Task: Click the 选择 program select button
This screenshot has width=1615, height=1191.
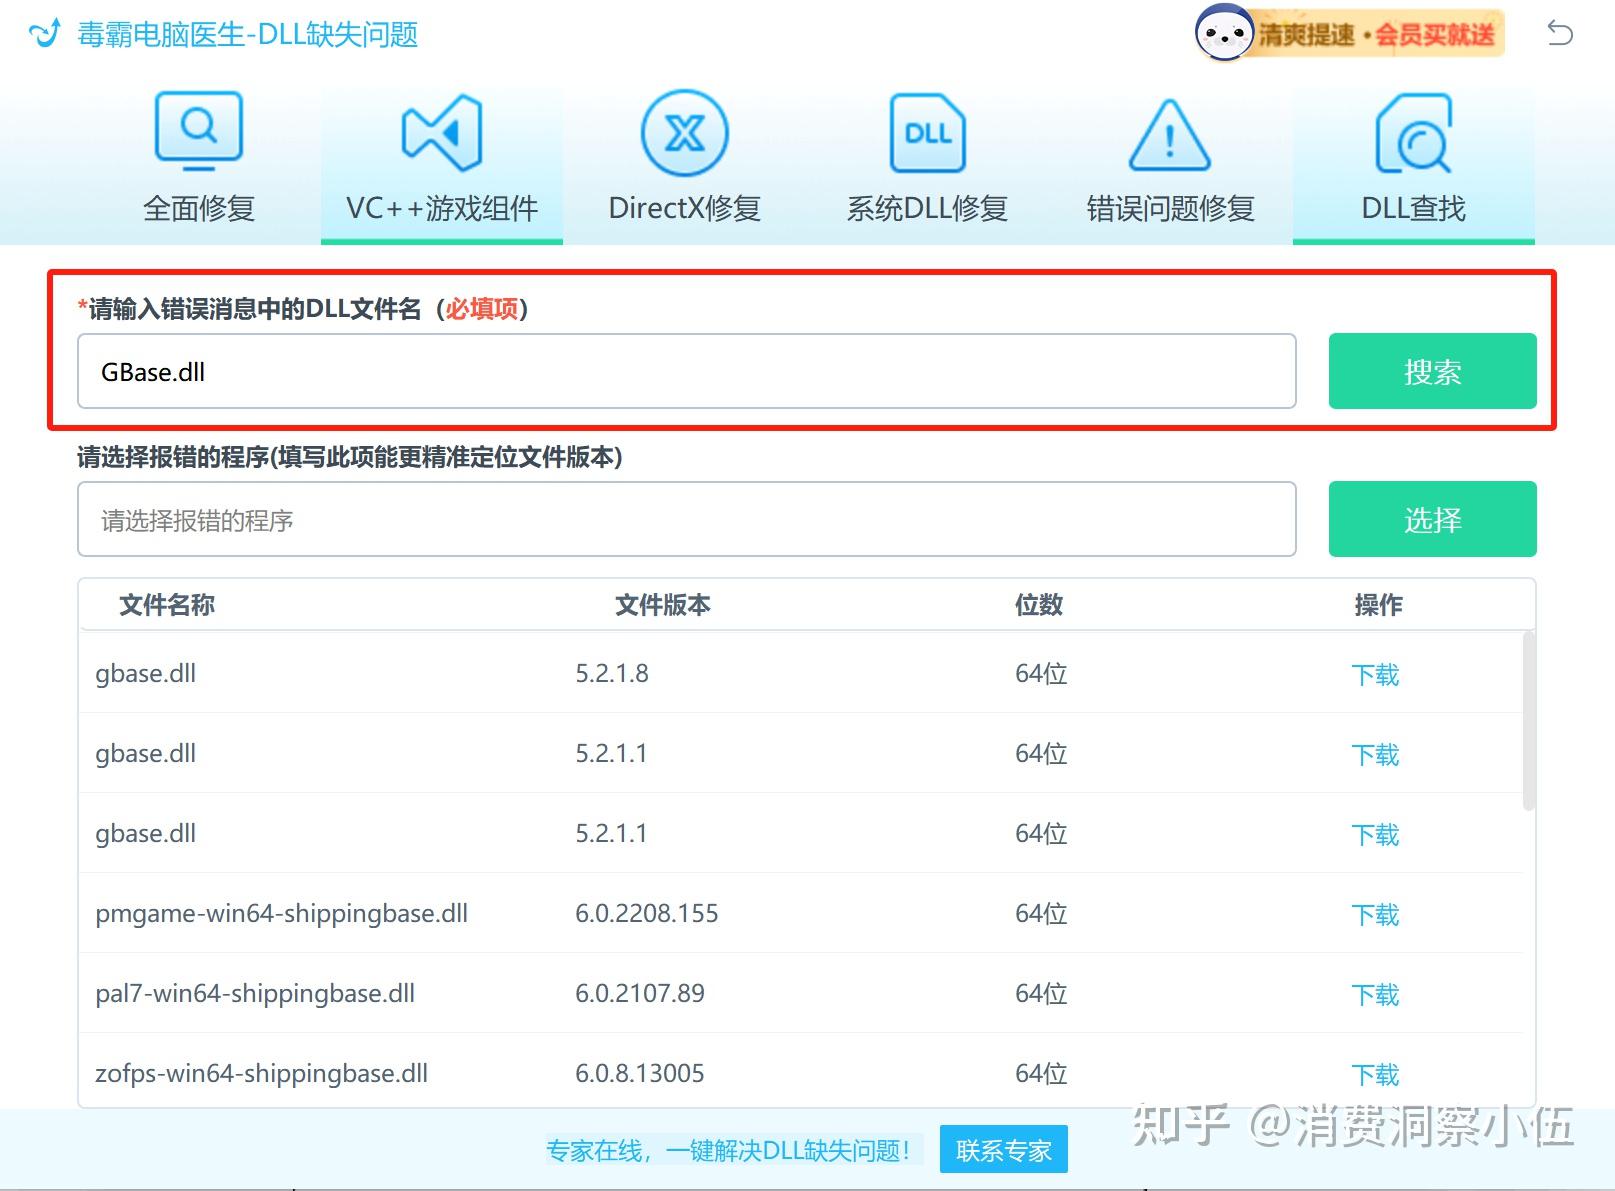Action: pyautogui.click(x=1431, y=519)
